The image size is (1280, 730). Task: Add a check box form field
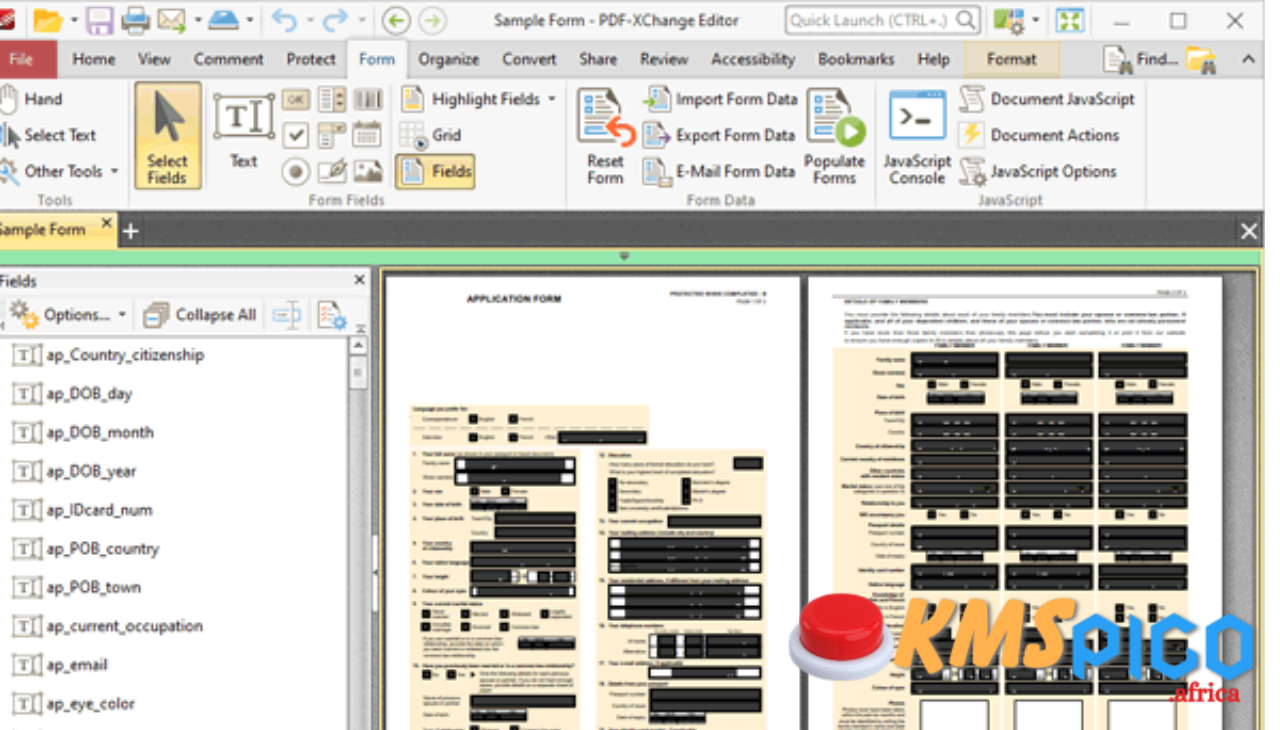(x=295, y=134)
